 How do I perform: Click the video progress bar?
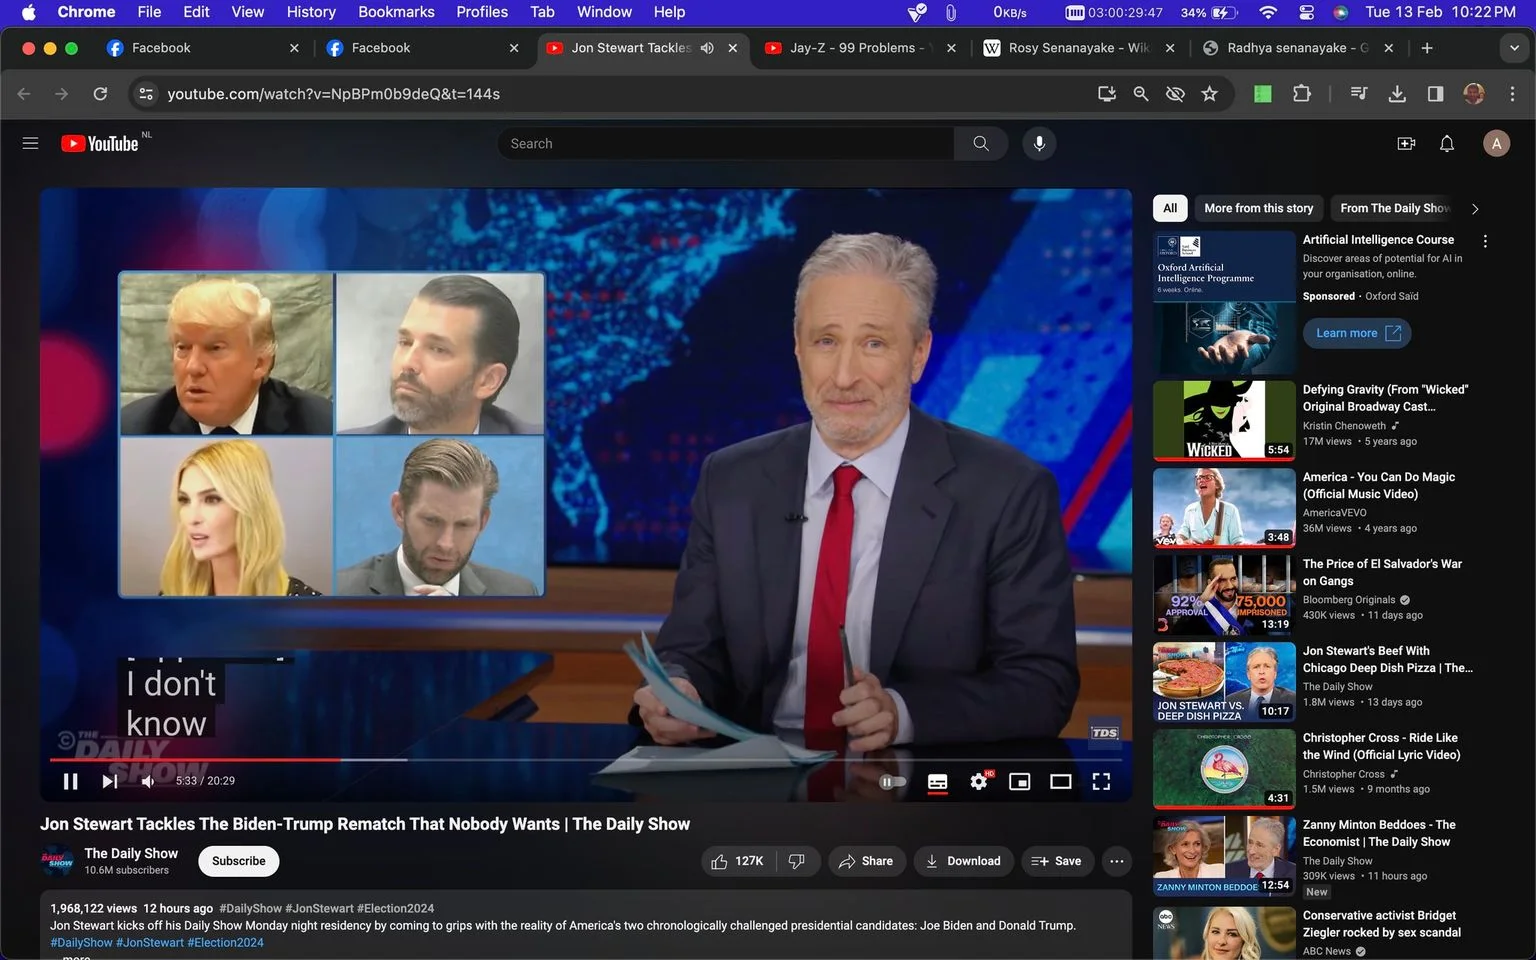click(x=586, y=760)
